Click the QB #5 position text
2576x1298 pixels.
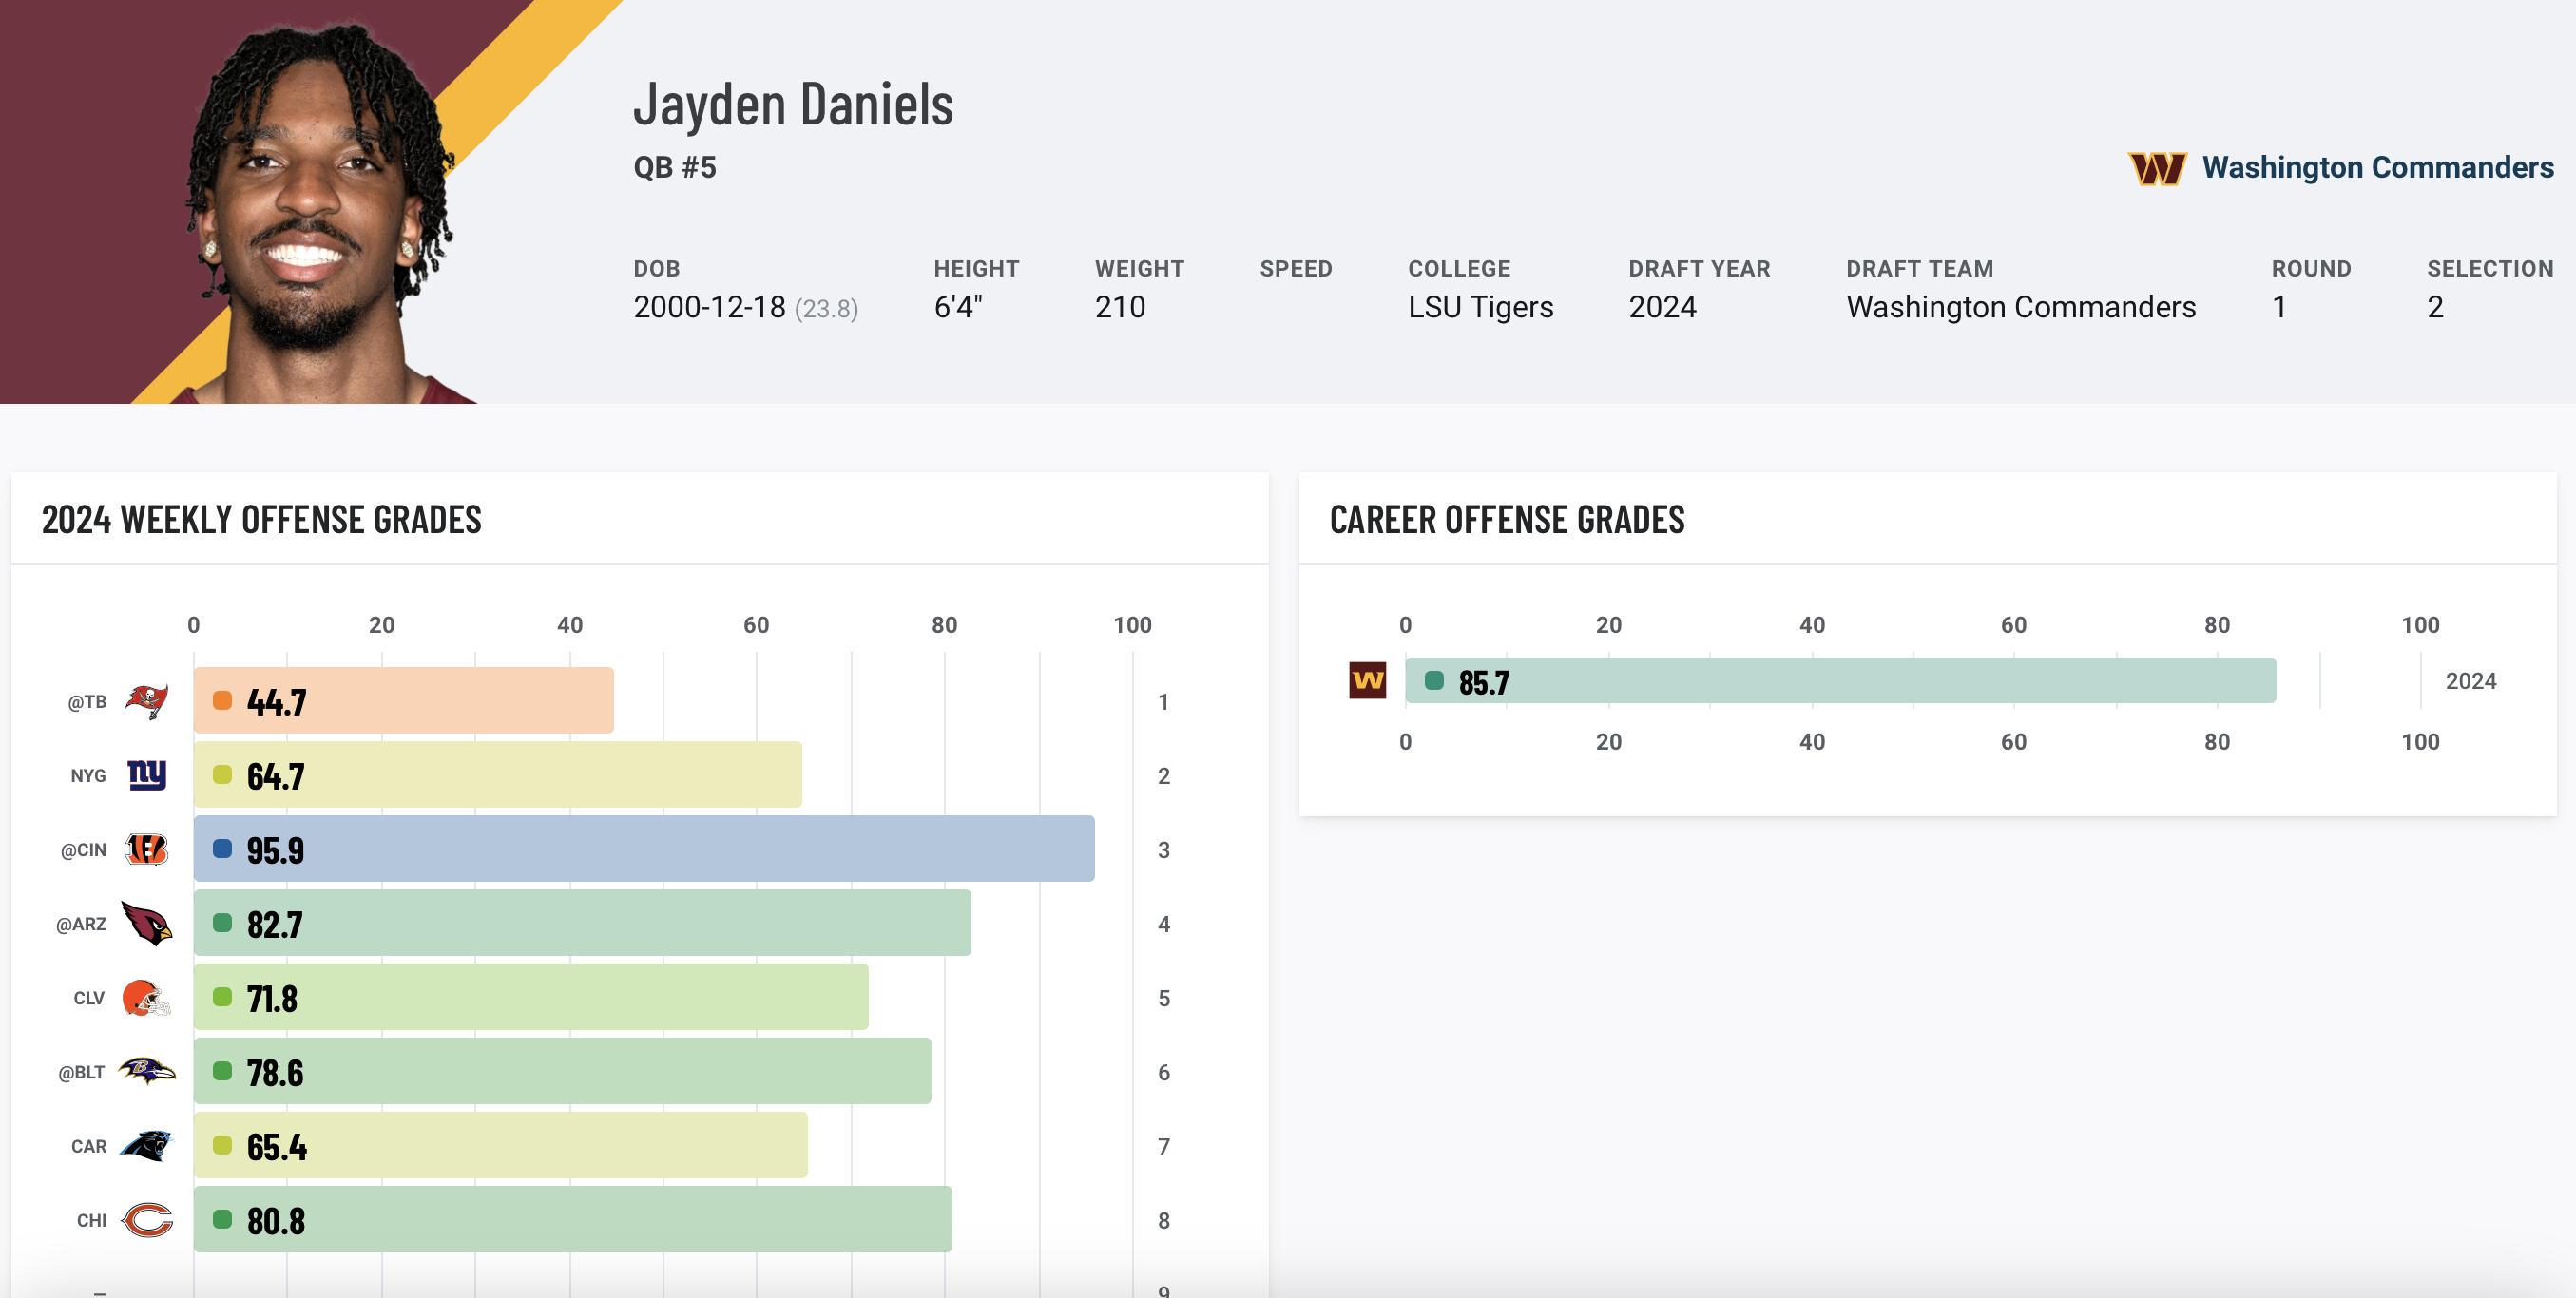tap(675, 167)
